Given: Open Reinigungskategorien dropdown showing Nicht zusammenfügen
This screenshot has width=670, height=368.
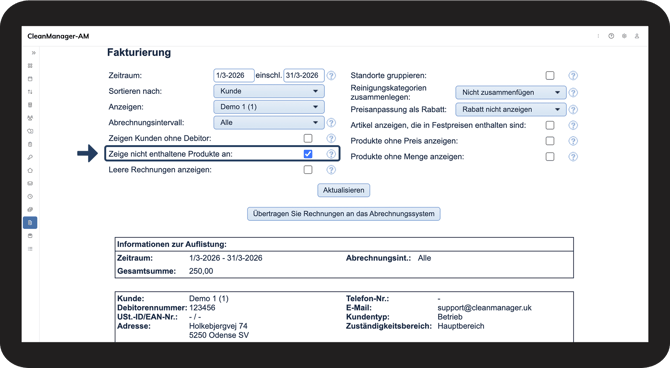Looking at the screenshot, I should 511,92.
